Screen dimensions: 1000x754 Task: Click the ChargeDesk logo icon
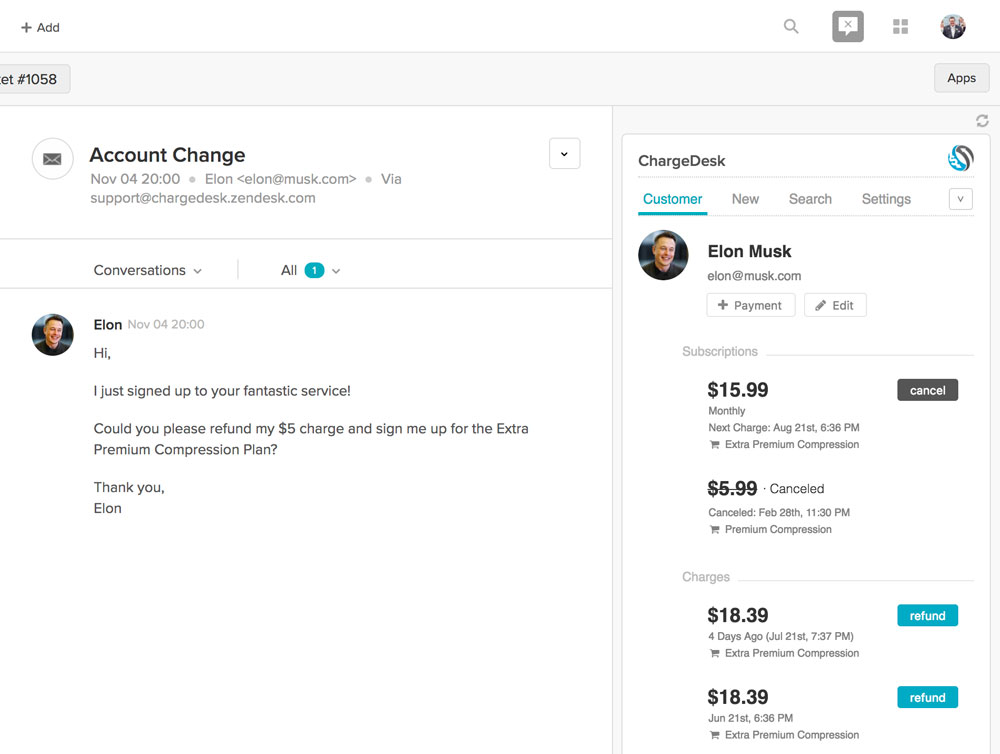(x=960, y=158)
